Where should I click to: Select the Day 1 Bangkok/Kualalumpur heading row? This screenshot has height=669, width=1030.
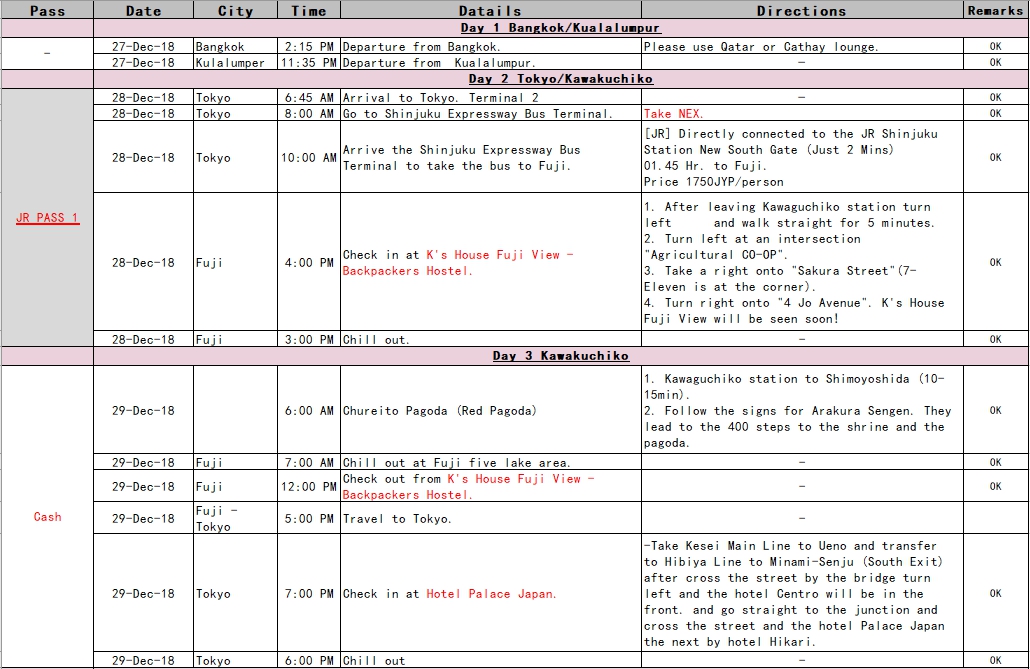[561, 28]
